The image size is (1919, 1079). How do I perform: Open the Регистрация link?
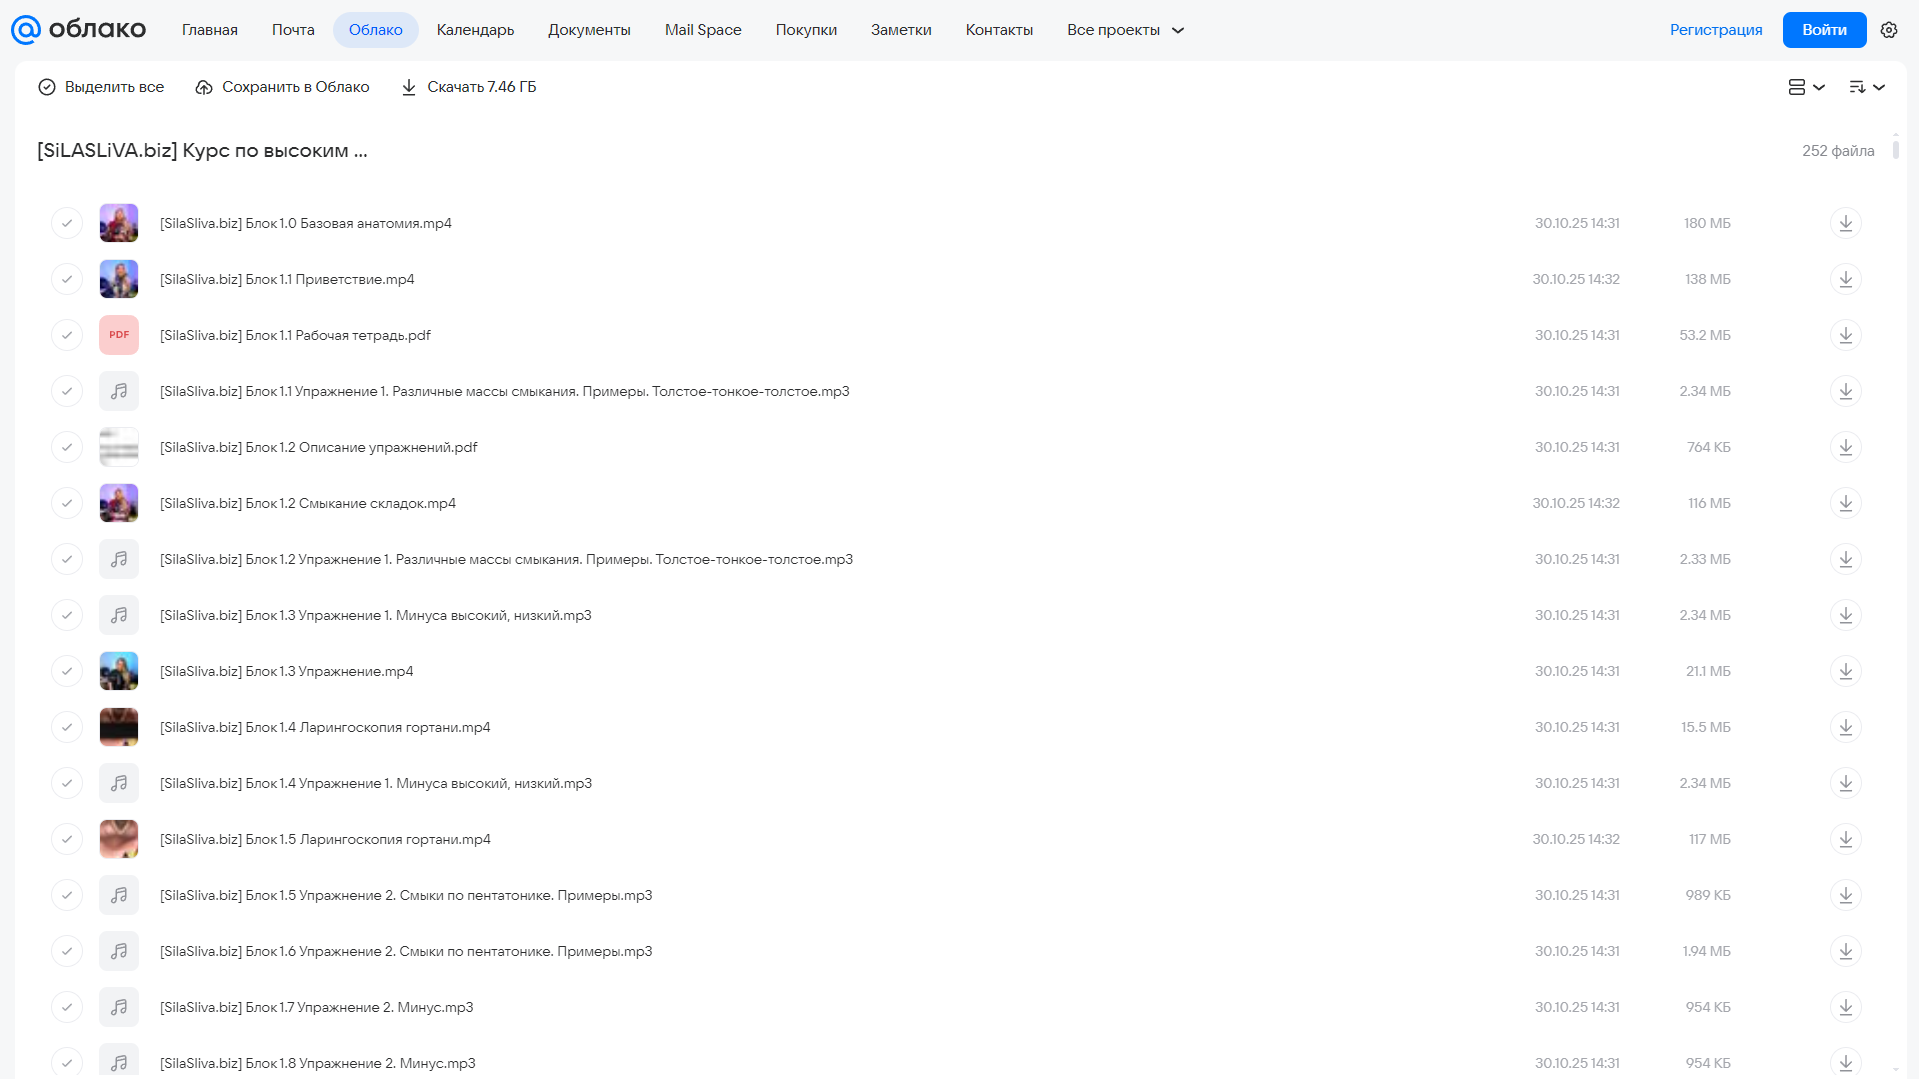[1715, 30]
